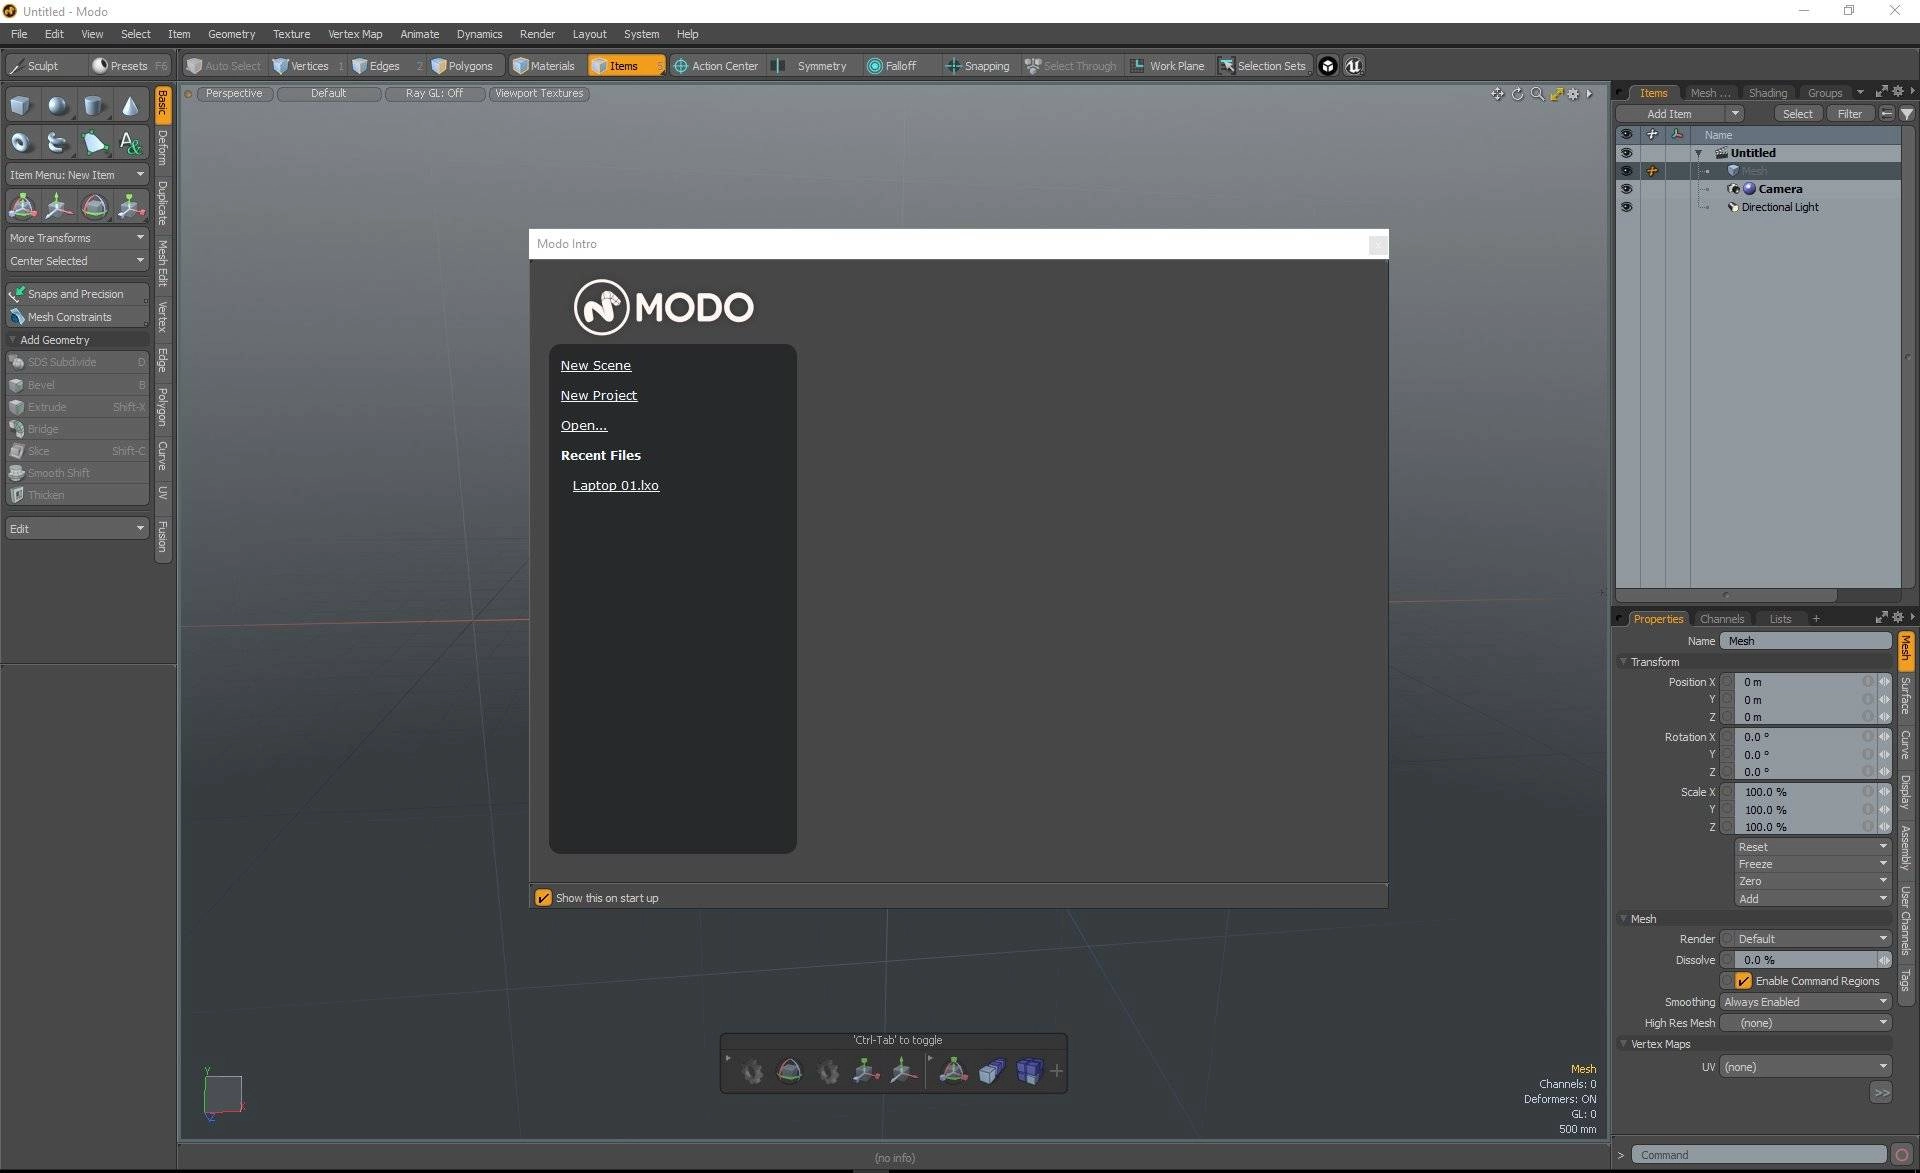Screen dimensions: 1920x1173
Task: Click plus icon in tool HUD
Action: [1056, 1071]
